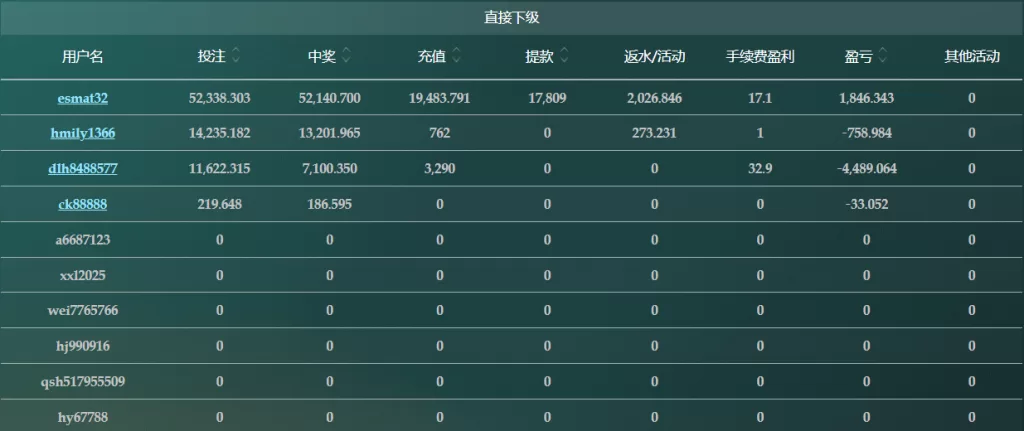The image size is (1024, 431).
Task: Open user dlh8488577 link
Action: click(x=83, y=168)
